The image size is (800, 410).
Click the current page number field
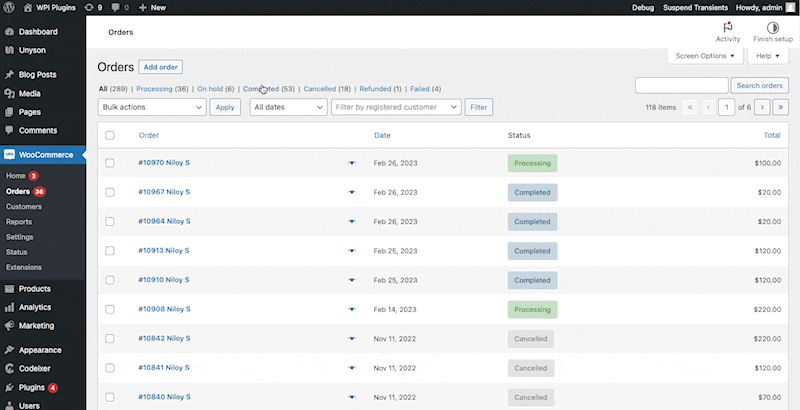727,107
